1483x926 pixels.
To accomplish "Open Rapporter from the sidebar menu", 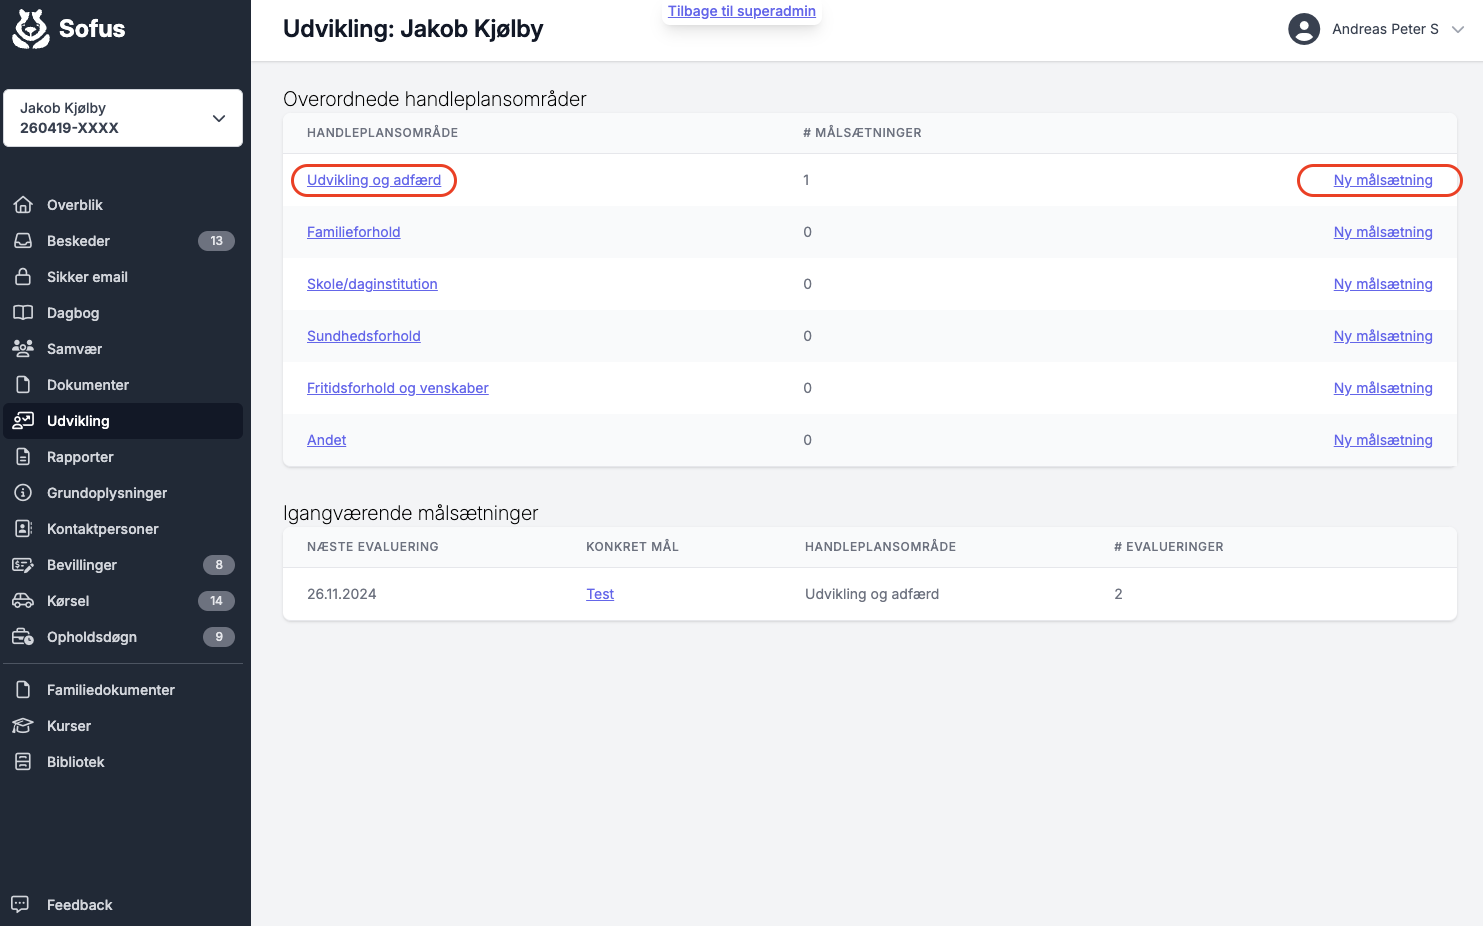I will tap(80, 457).
